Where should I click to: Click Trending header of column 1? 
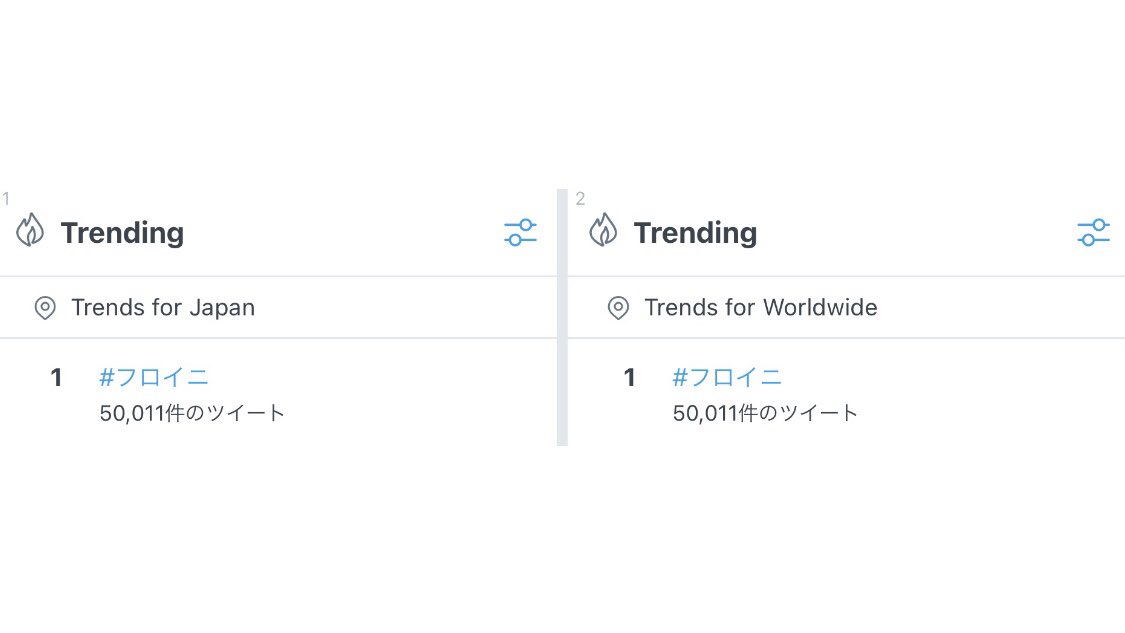tap(122, 233)
